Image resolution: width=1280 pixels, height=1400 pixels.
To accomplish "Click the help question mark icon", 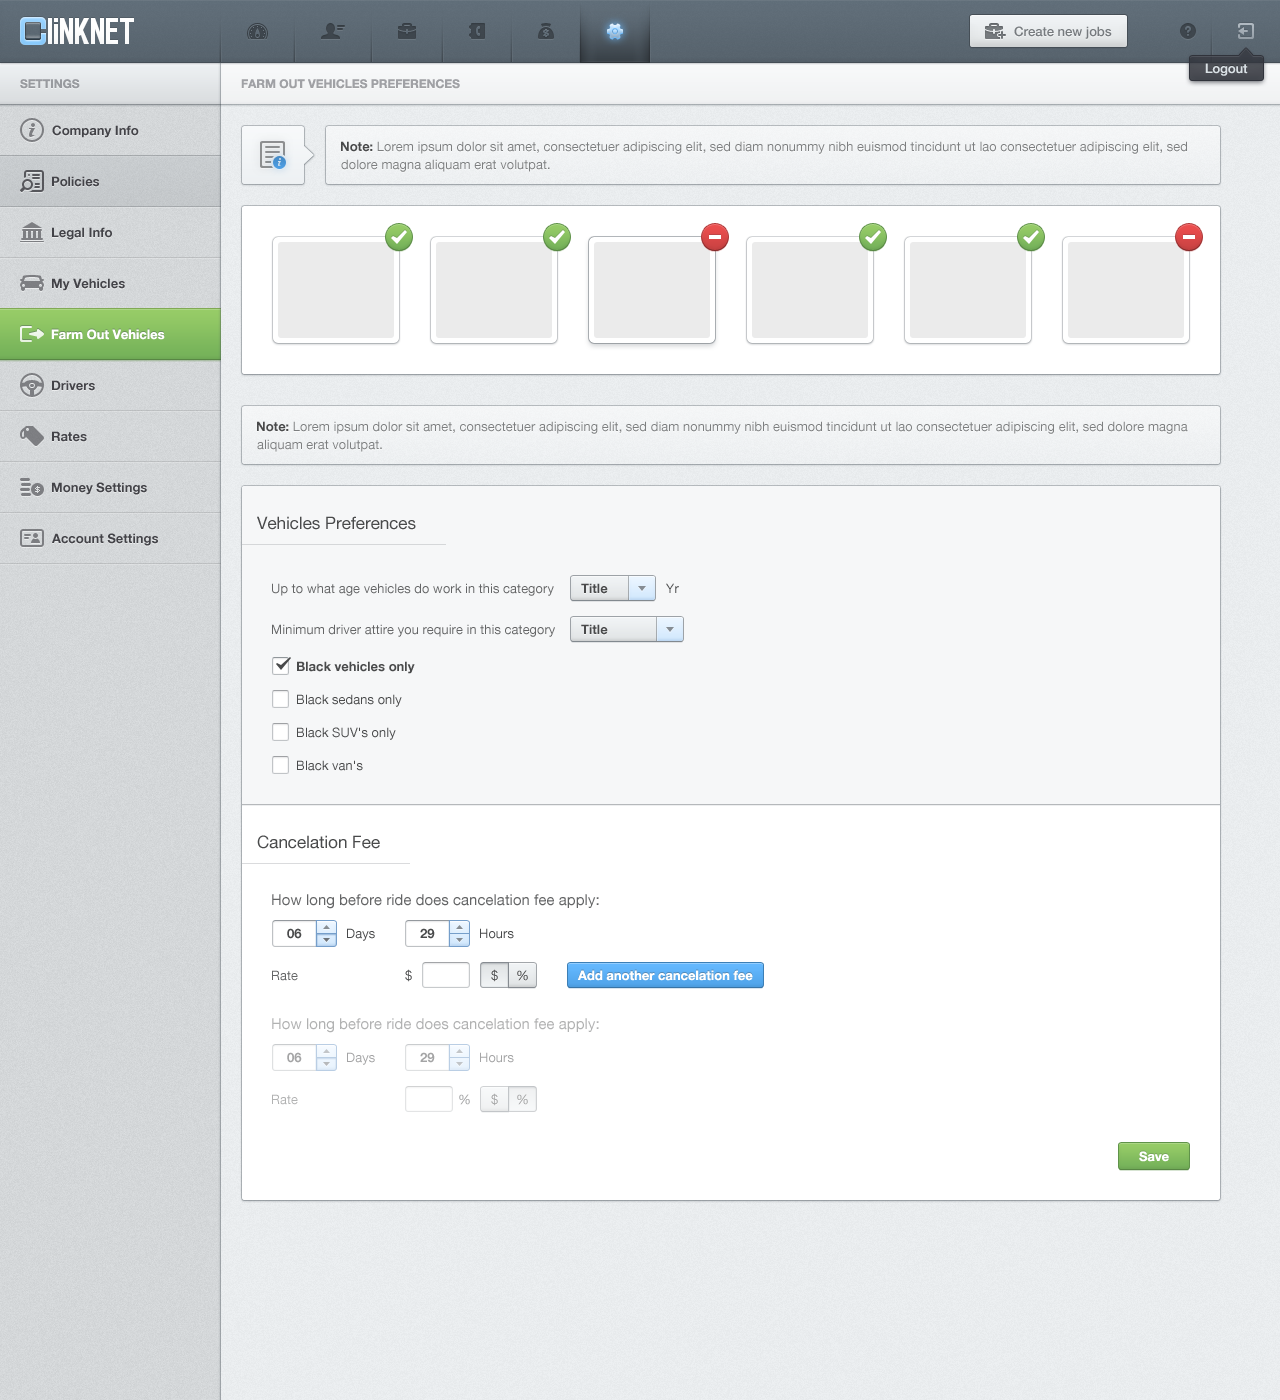I will (x=1188, y=31).
